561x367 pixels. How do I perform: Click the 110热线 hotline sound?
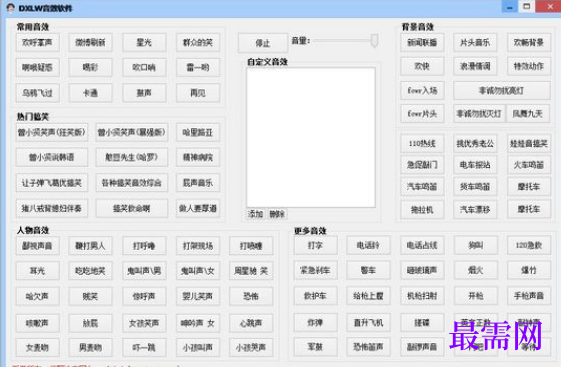point(422,143)
